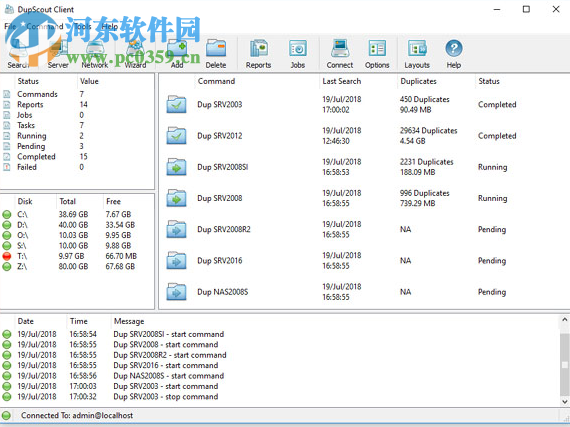Select the Dup SRV2003 completed folder icon
Screen dimensions: 570x427
(176, 105)
